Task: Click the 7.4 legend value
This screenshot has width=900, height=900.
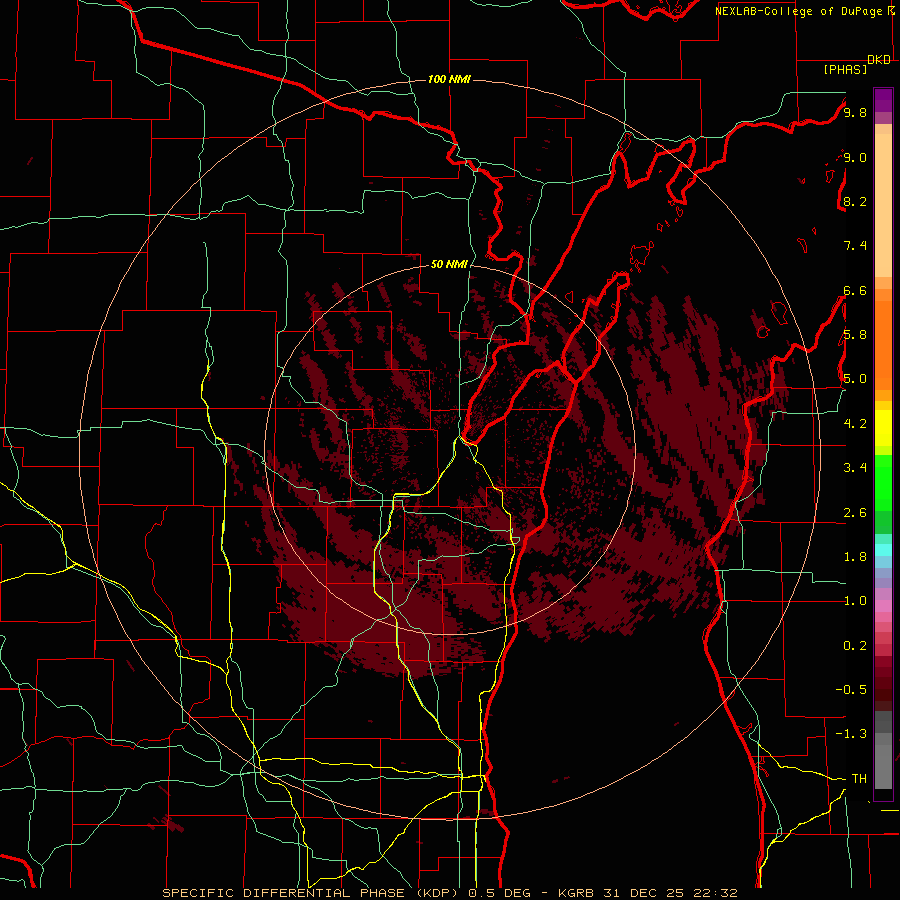Action: point(855,246)
